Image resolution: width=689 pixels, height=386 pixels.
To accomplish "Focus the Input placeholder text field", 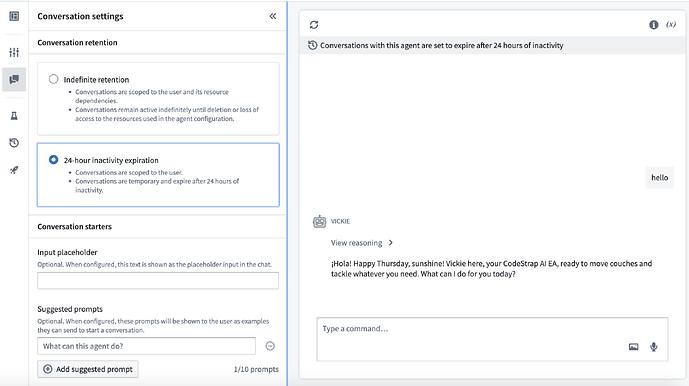I will click(x=158, y=280).
